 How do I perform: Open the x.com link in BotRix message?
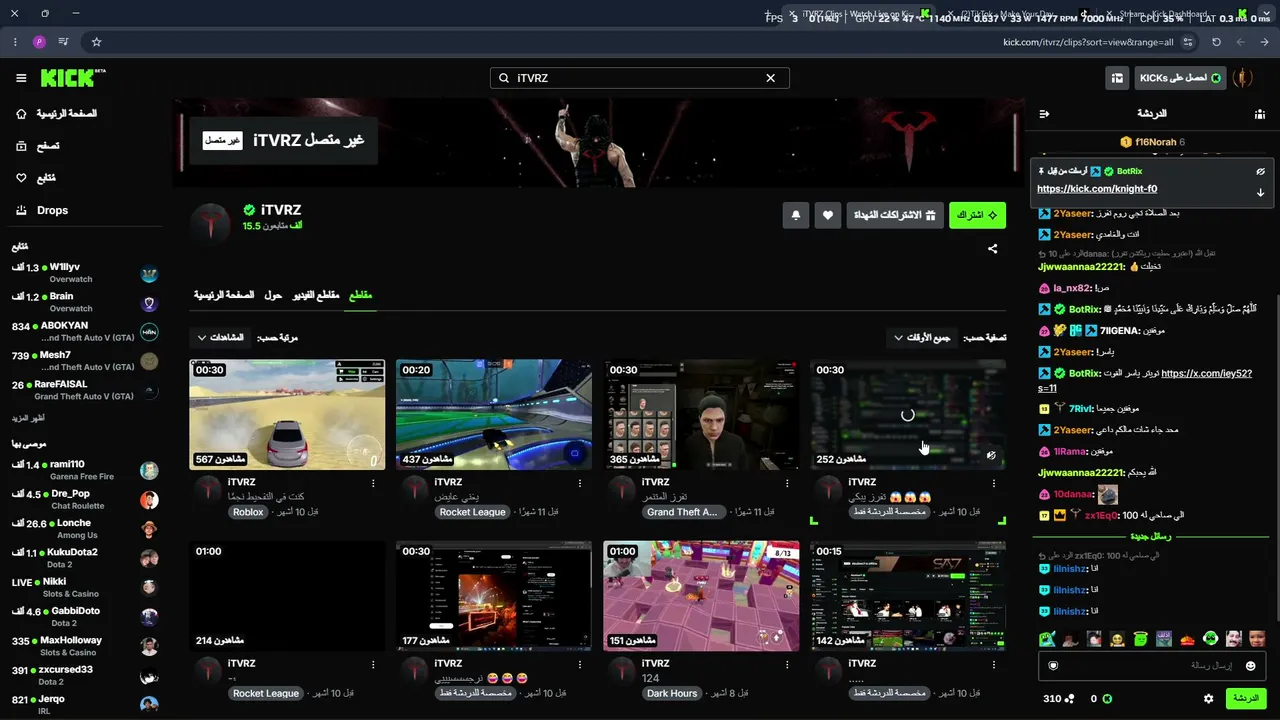click(1206, 373)
